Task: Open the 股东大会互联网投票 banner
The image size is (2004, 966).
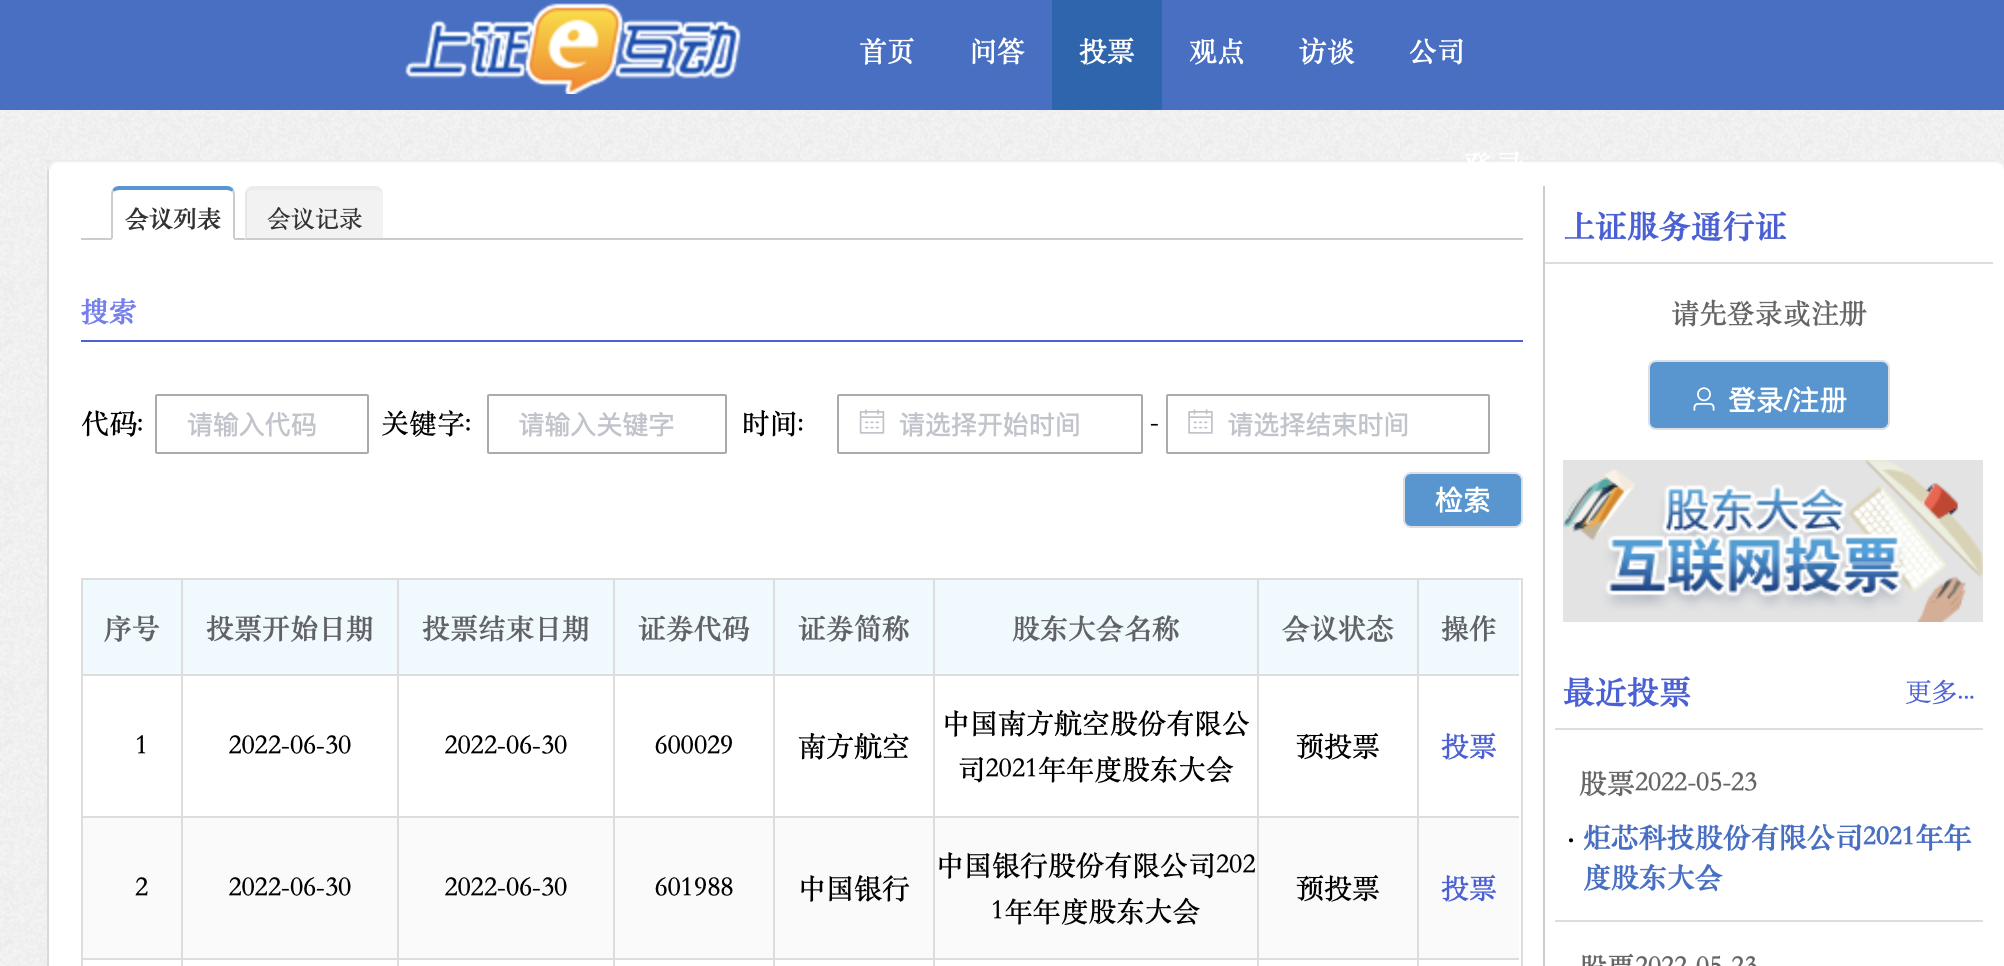Action: tap(1772, 541)
